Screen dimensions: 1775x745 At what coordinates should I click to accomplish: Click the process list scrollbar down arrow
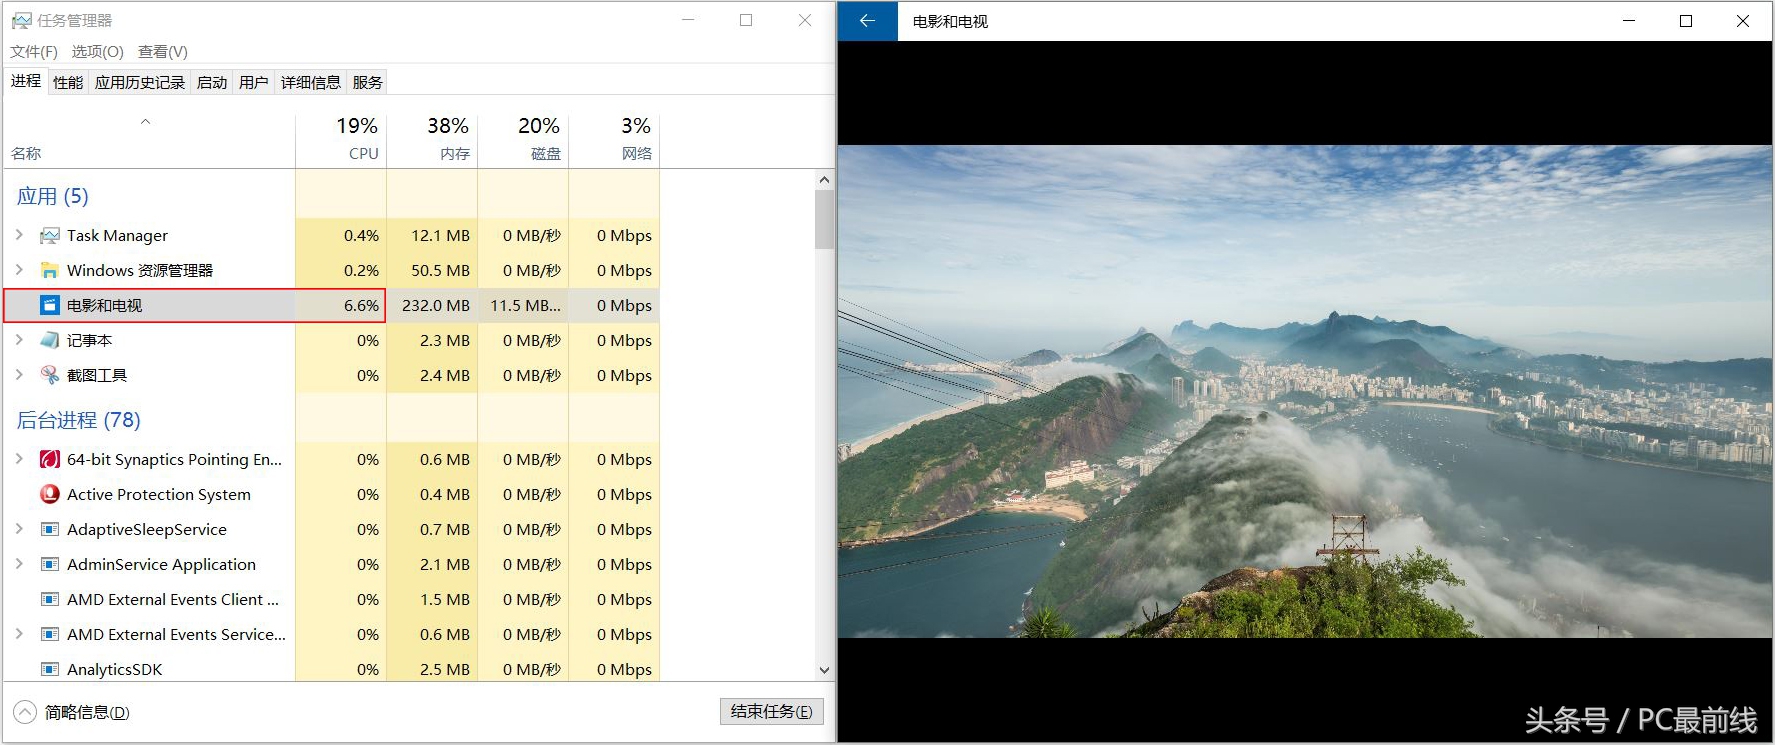824,670
